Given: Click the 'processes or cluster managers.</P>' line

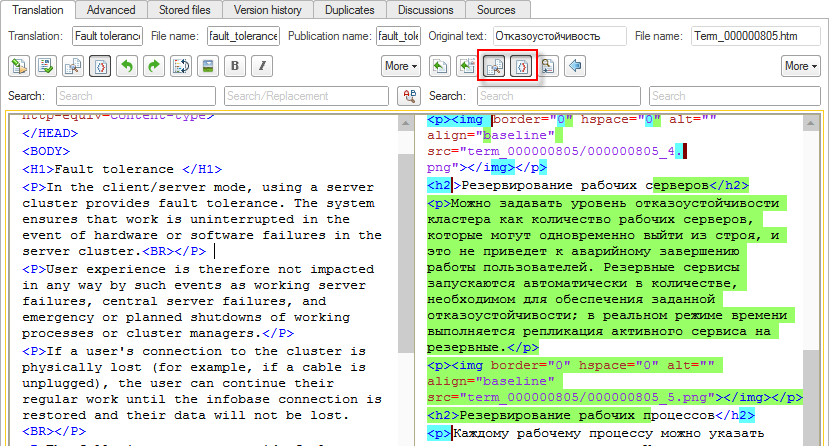Looking at the screenshot, I should (158, 333).
